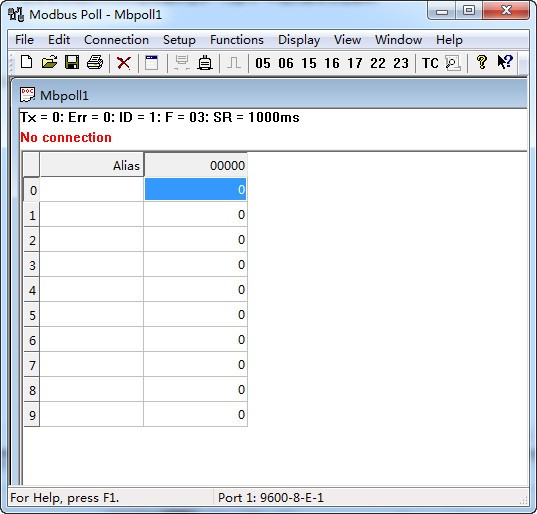The image size is (537, 514).
Task: Click the 00000 column header
Action: click(x=195, y=165)
